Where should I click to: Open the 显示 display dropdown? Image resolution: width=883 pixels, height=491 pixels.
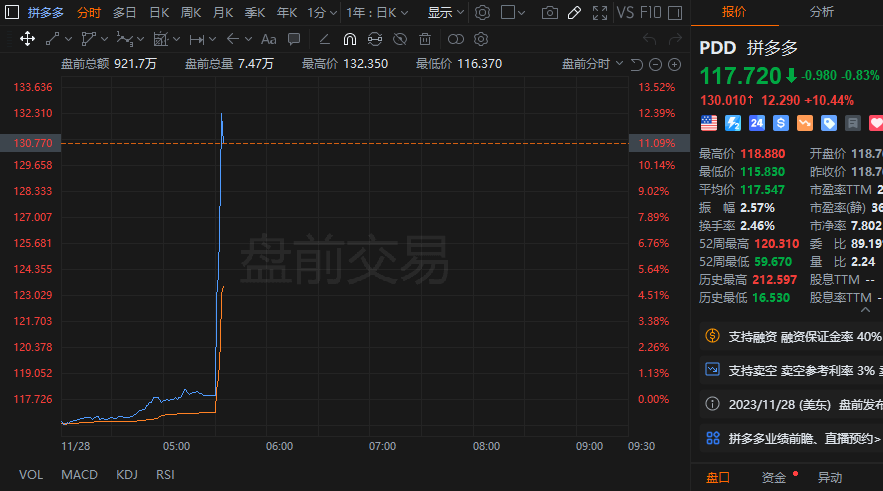(445, 13)
